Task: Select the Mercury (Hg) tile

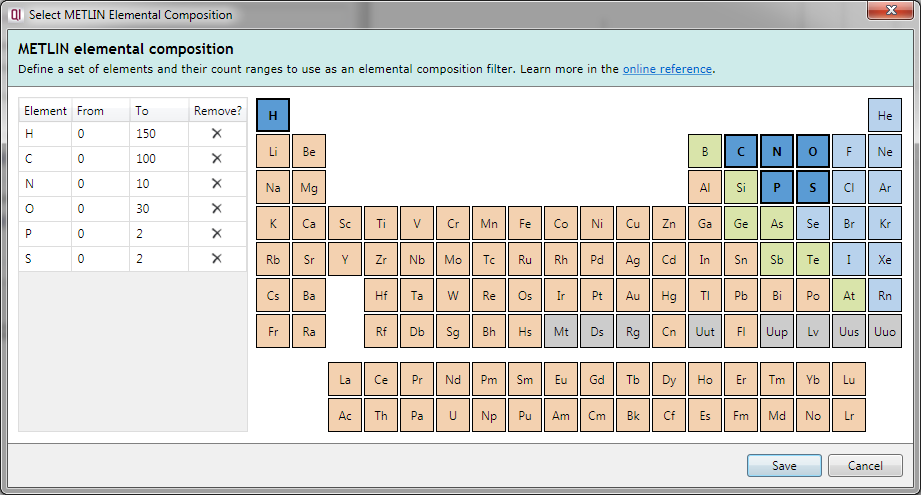Action: pos(669,295)
